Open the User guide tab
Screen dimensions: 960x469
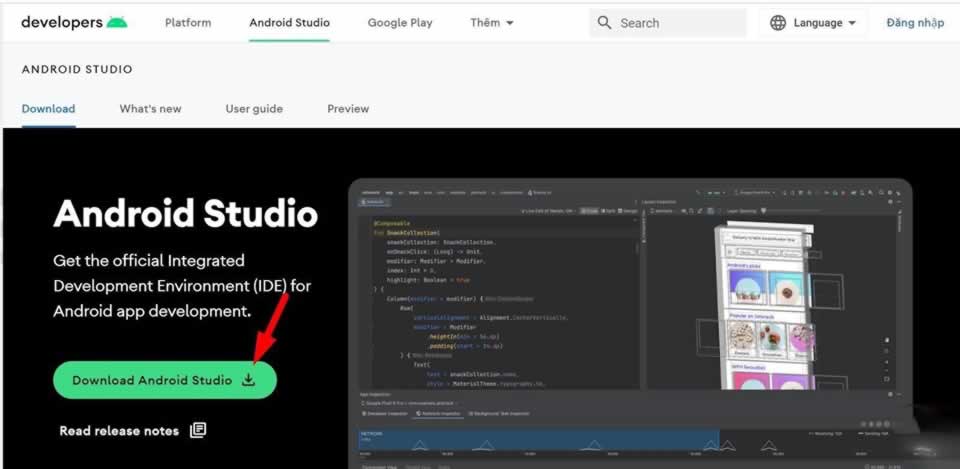(x=254, y=109)
